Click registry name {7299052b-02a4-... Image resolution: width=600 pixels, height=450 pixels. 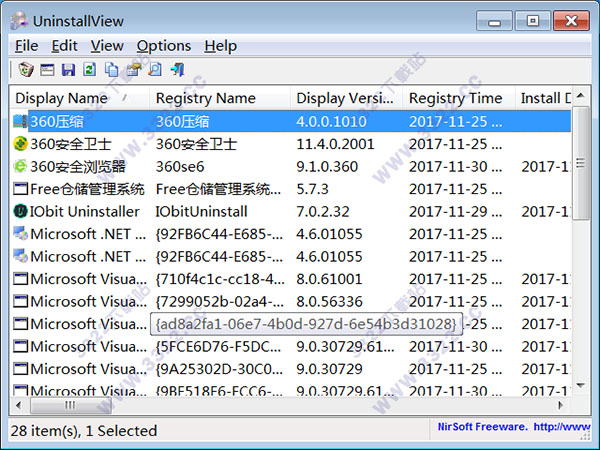220,302
